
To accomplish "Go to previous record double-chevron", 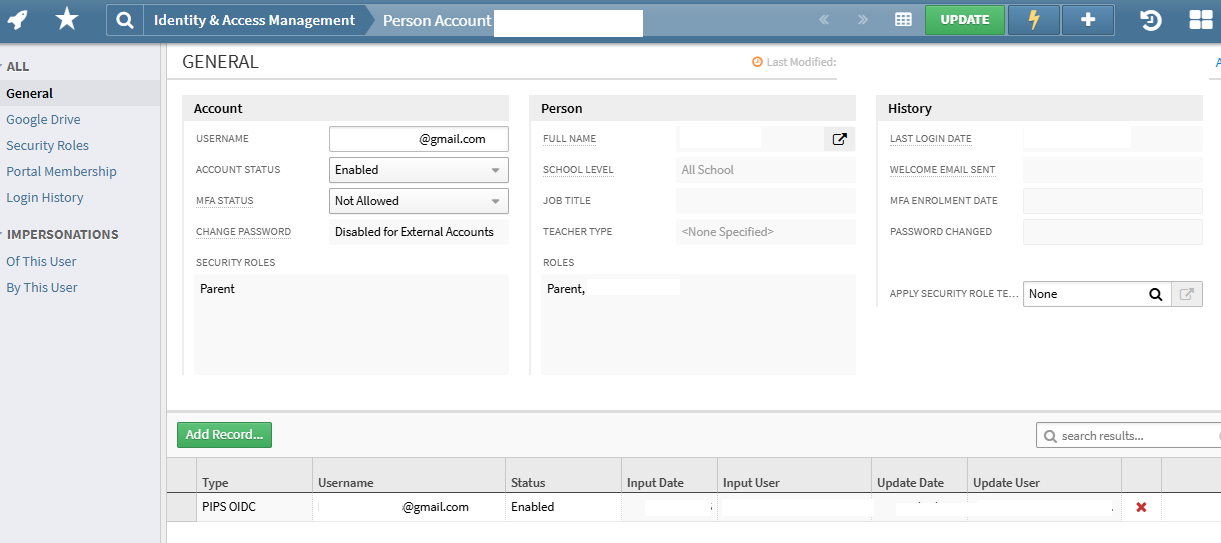I will pyautogui.click(x=825, y=20).
